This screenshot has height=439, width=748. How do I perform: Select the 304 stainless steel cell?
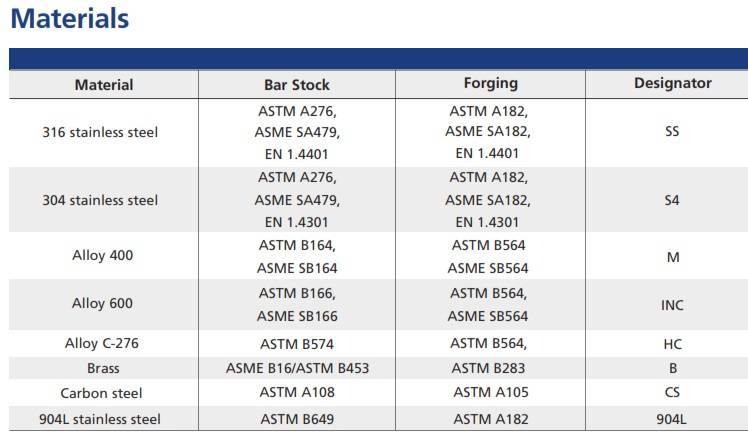(100, 200)
